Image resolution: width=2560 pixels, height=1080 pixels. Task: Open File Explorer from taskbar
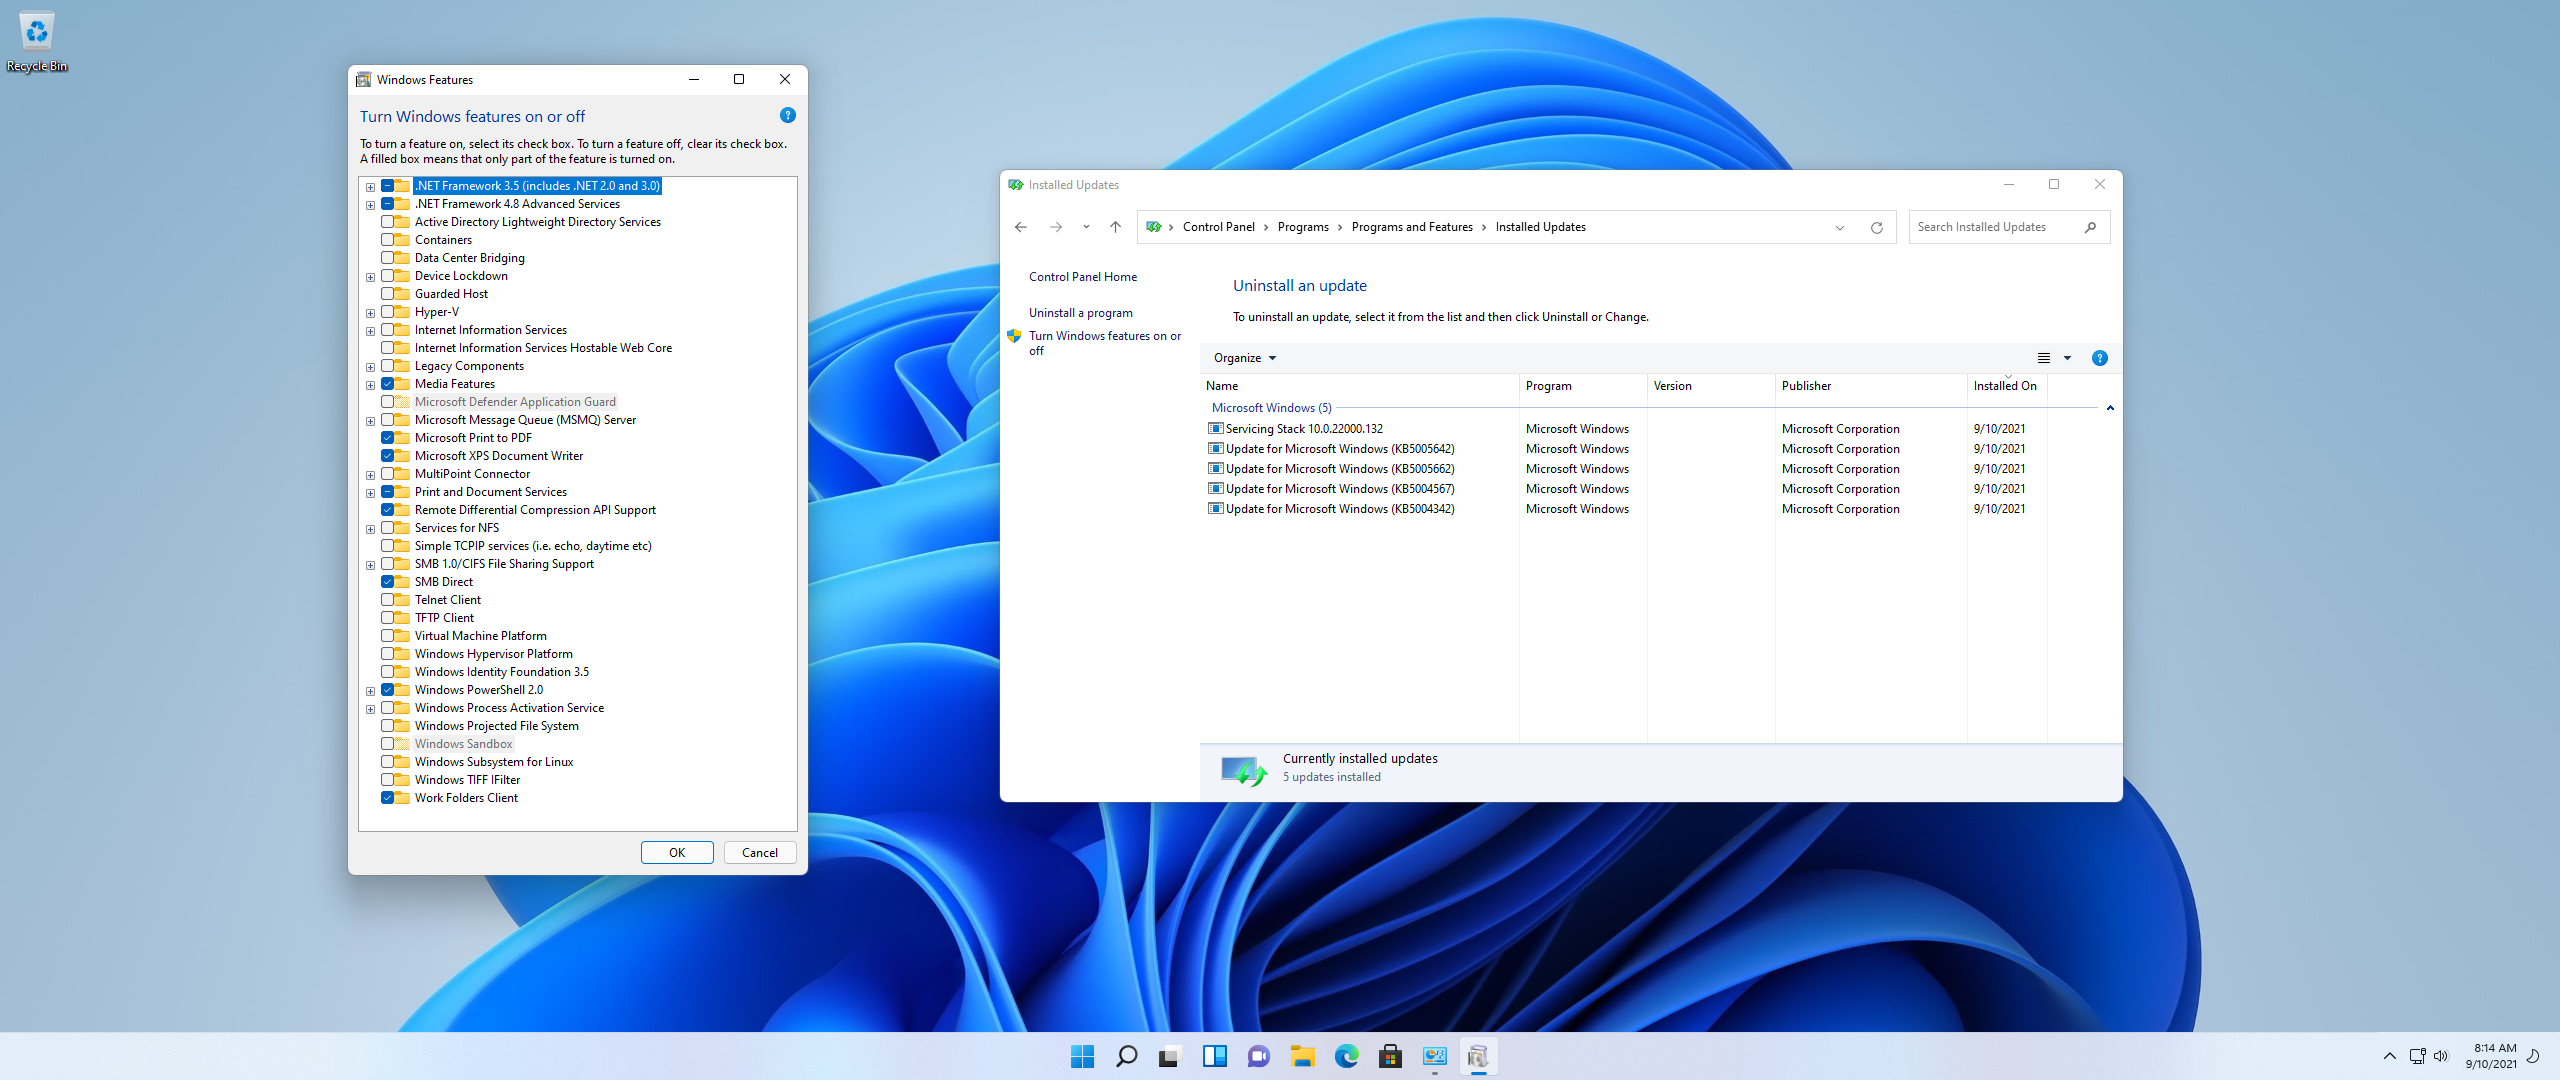click(x=1303, y=1056)
